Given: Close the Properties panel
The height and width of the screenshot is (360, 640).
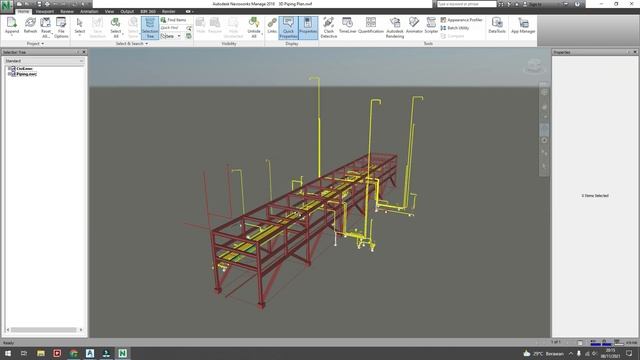Looking at the screenshot, I should tap(635, 52).
